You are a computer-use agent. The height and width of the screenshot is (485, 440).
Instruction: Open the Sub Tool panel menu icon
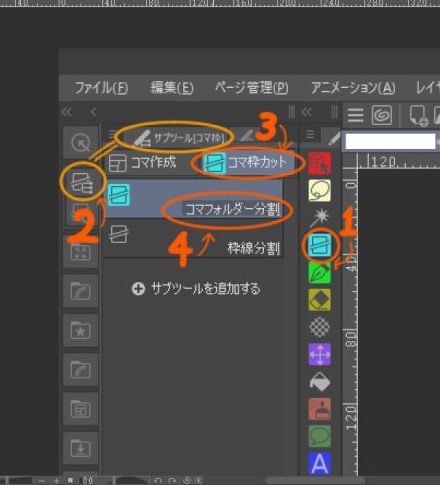click(112, 135)
